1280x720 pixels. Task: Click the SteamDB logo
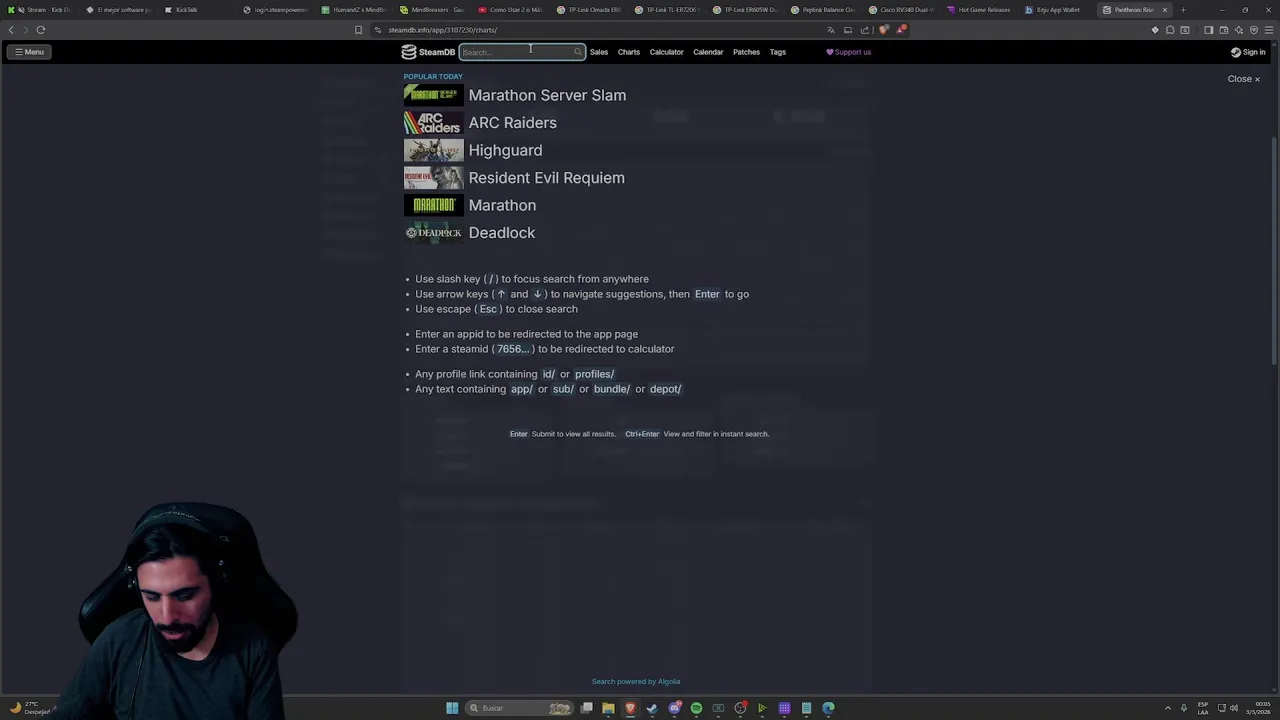click(x=428, y=52)
